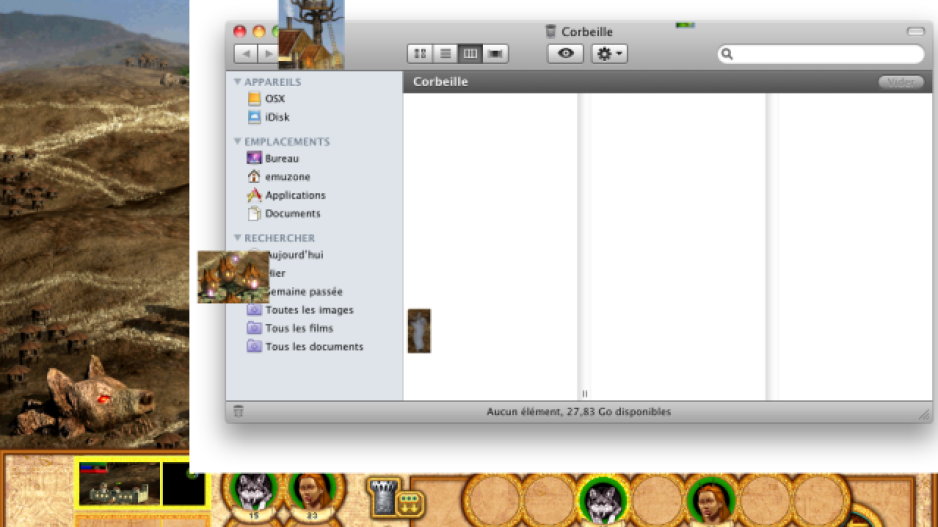Click the trash icon in status bar
This screenshot has width=938, height=527.
click(238, 411)
